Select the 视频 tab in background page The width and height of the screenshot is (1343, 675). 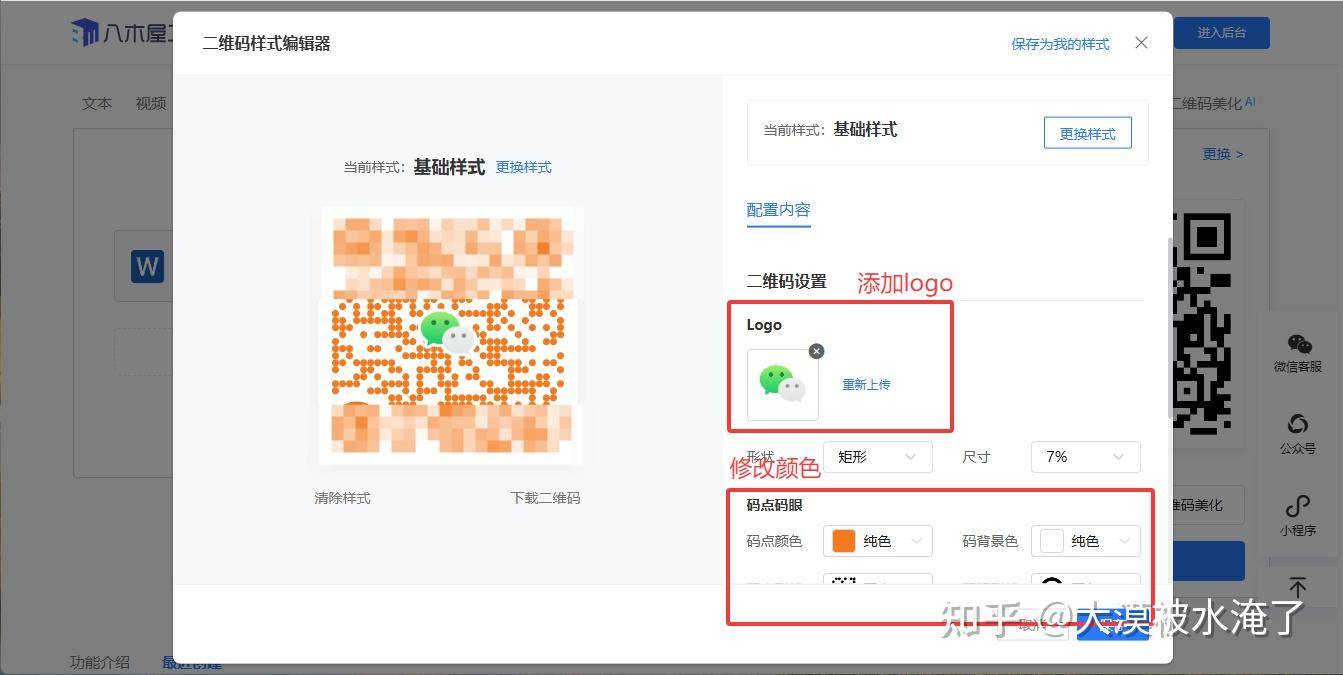point(151,103)
